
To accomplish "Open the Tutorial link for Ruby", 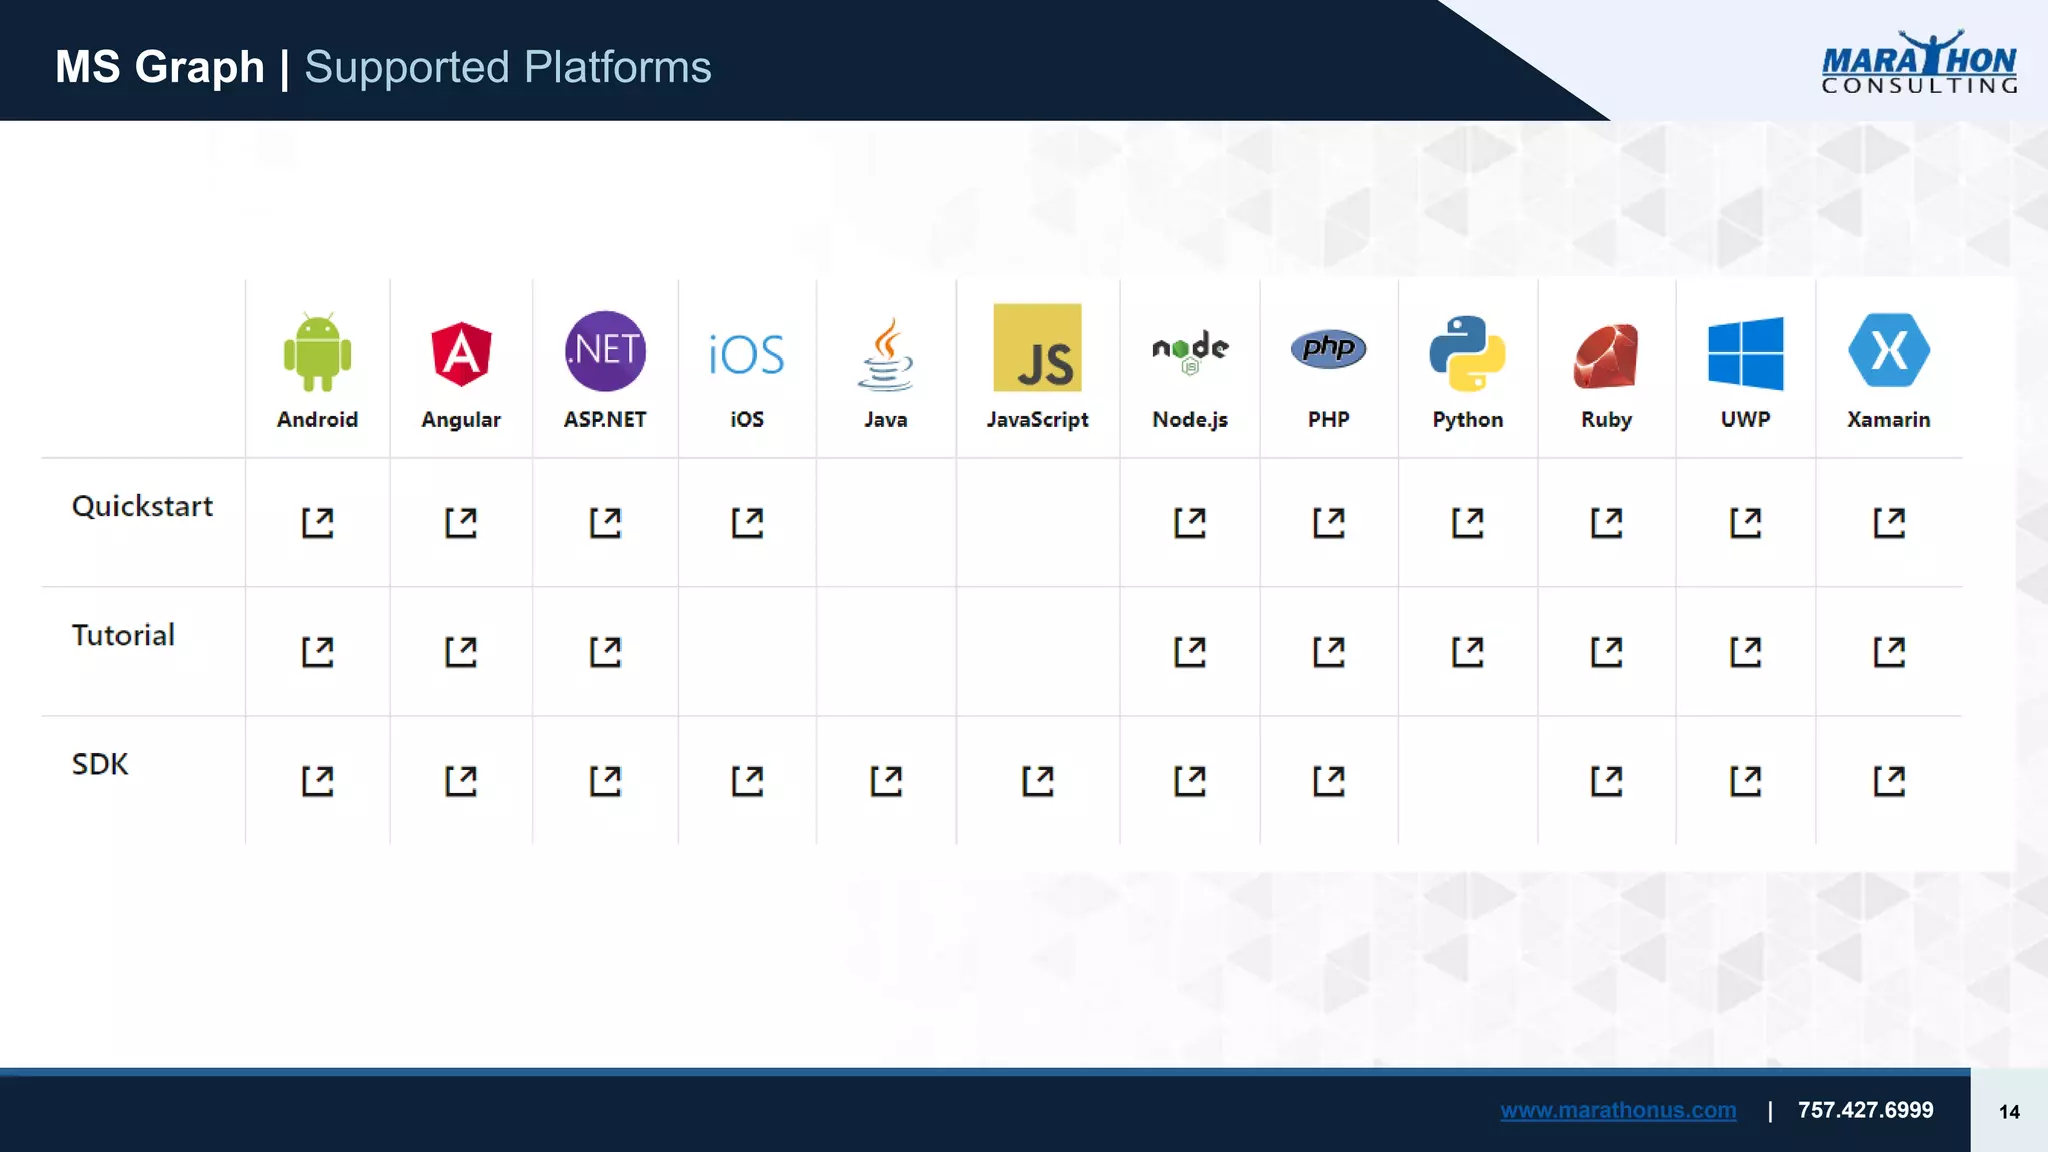I will [1607, 652].
